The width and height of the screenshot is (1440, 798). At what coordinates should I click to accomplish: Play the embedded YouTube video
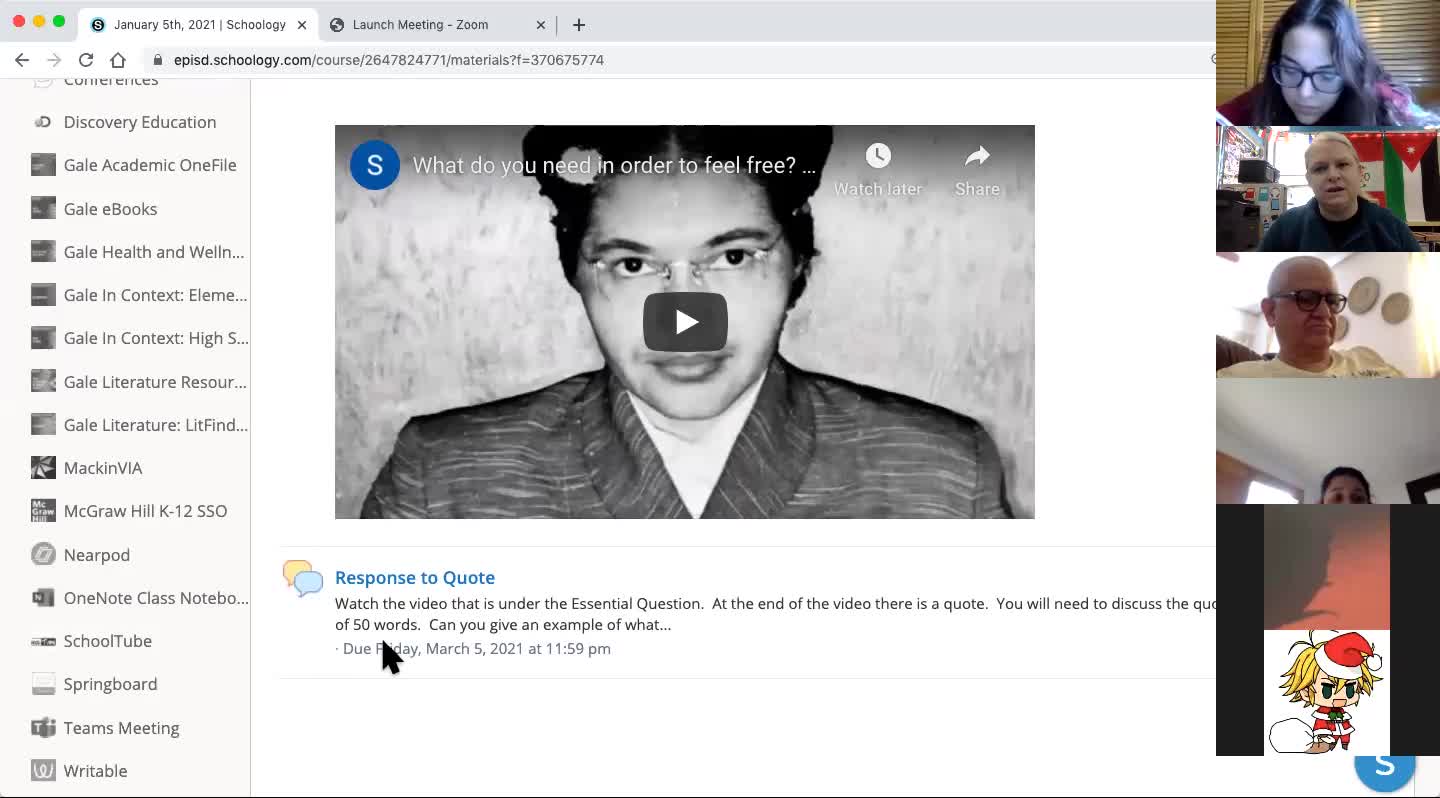[x=685, y=322]
